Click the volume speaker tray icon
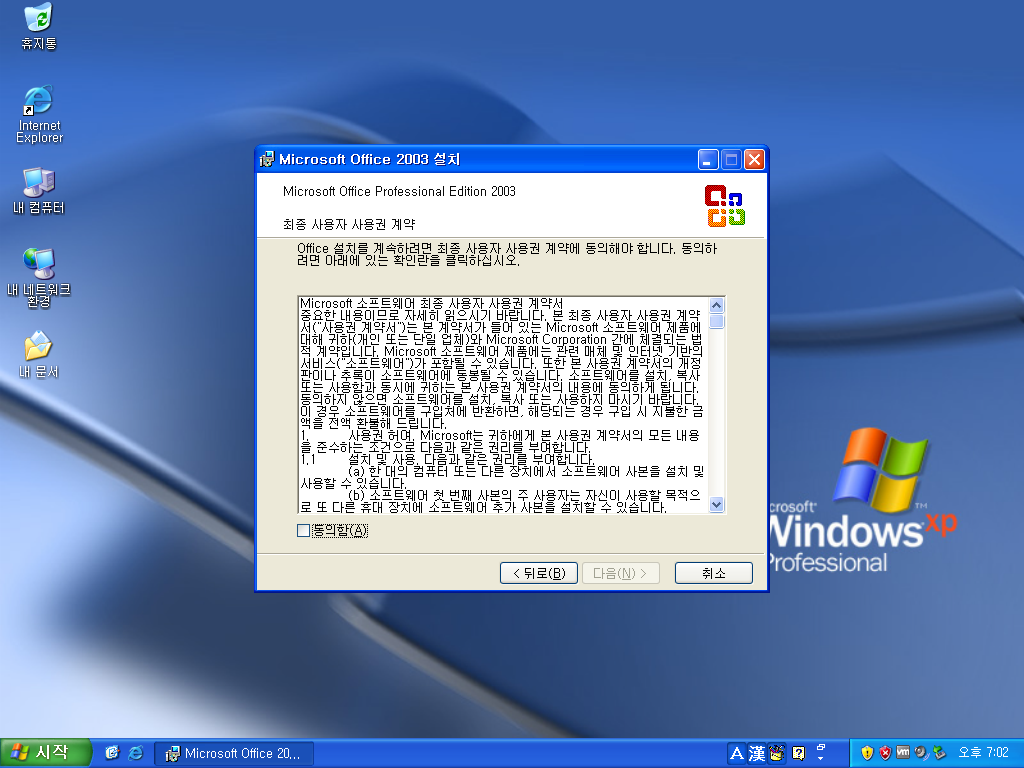The height and width of the screenshot is (768, 1024). tap(921, 753)
